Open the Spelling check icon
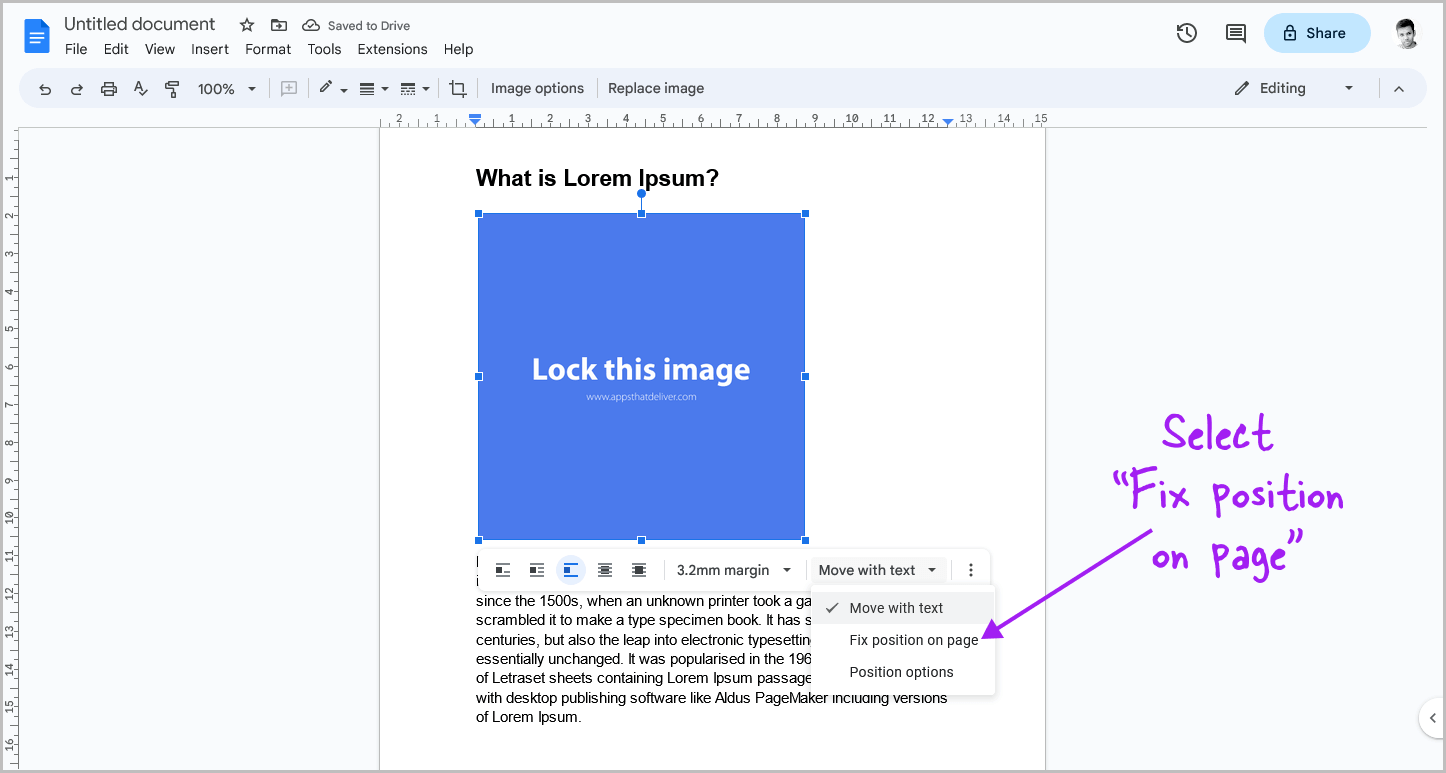The width and height of the screenshot is (1446, 773). tap(140, 88)
